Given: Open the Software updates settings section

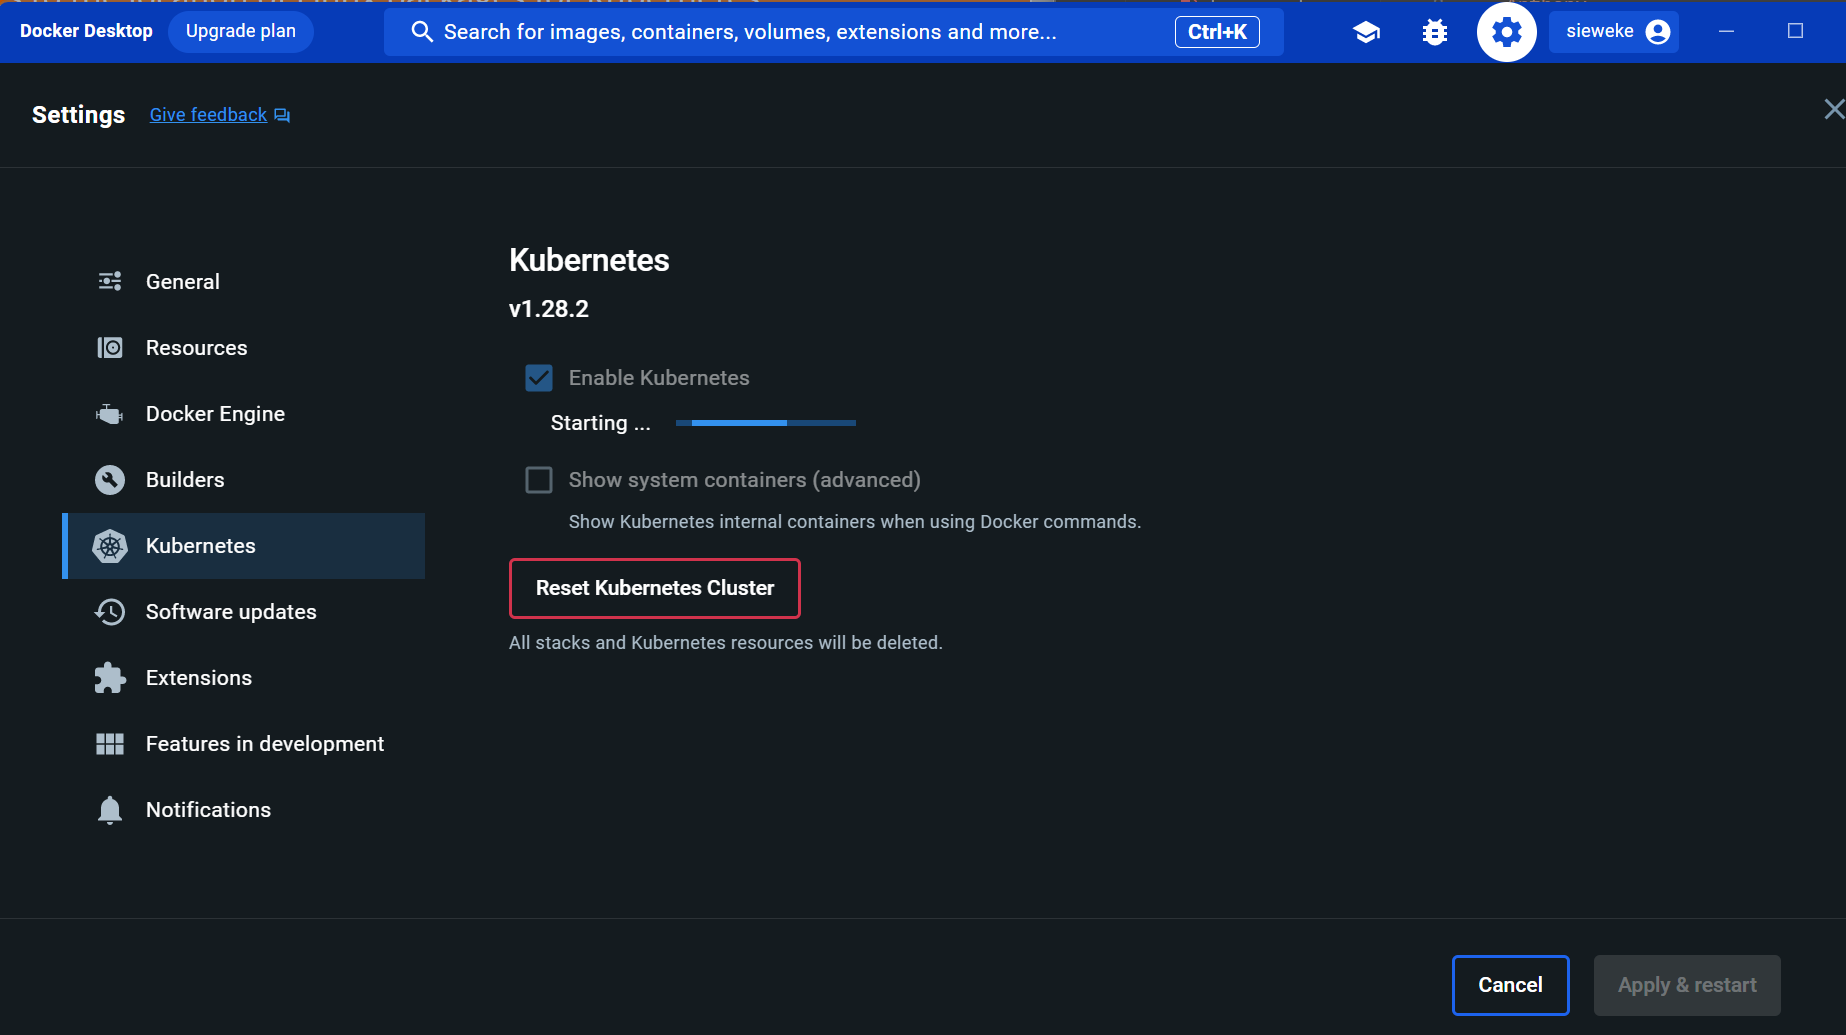Looking at the screenshot, I should 244,612.
